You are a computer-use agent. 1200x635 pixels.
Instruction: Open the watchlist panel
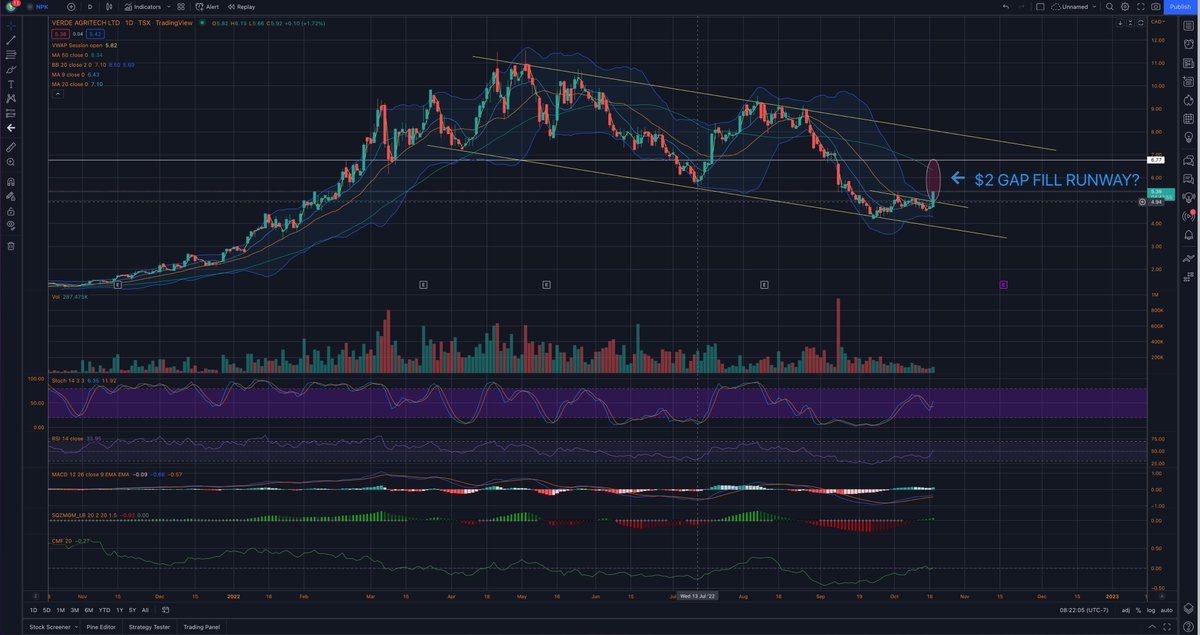(1188, 25)
